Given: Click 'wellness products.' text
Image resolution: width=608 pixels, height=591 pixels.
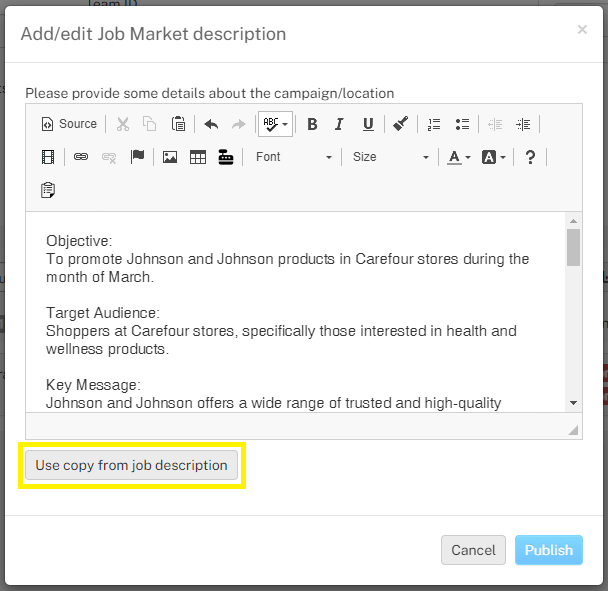Looking at the screenshot, I should click(107, 349).
